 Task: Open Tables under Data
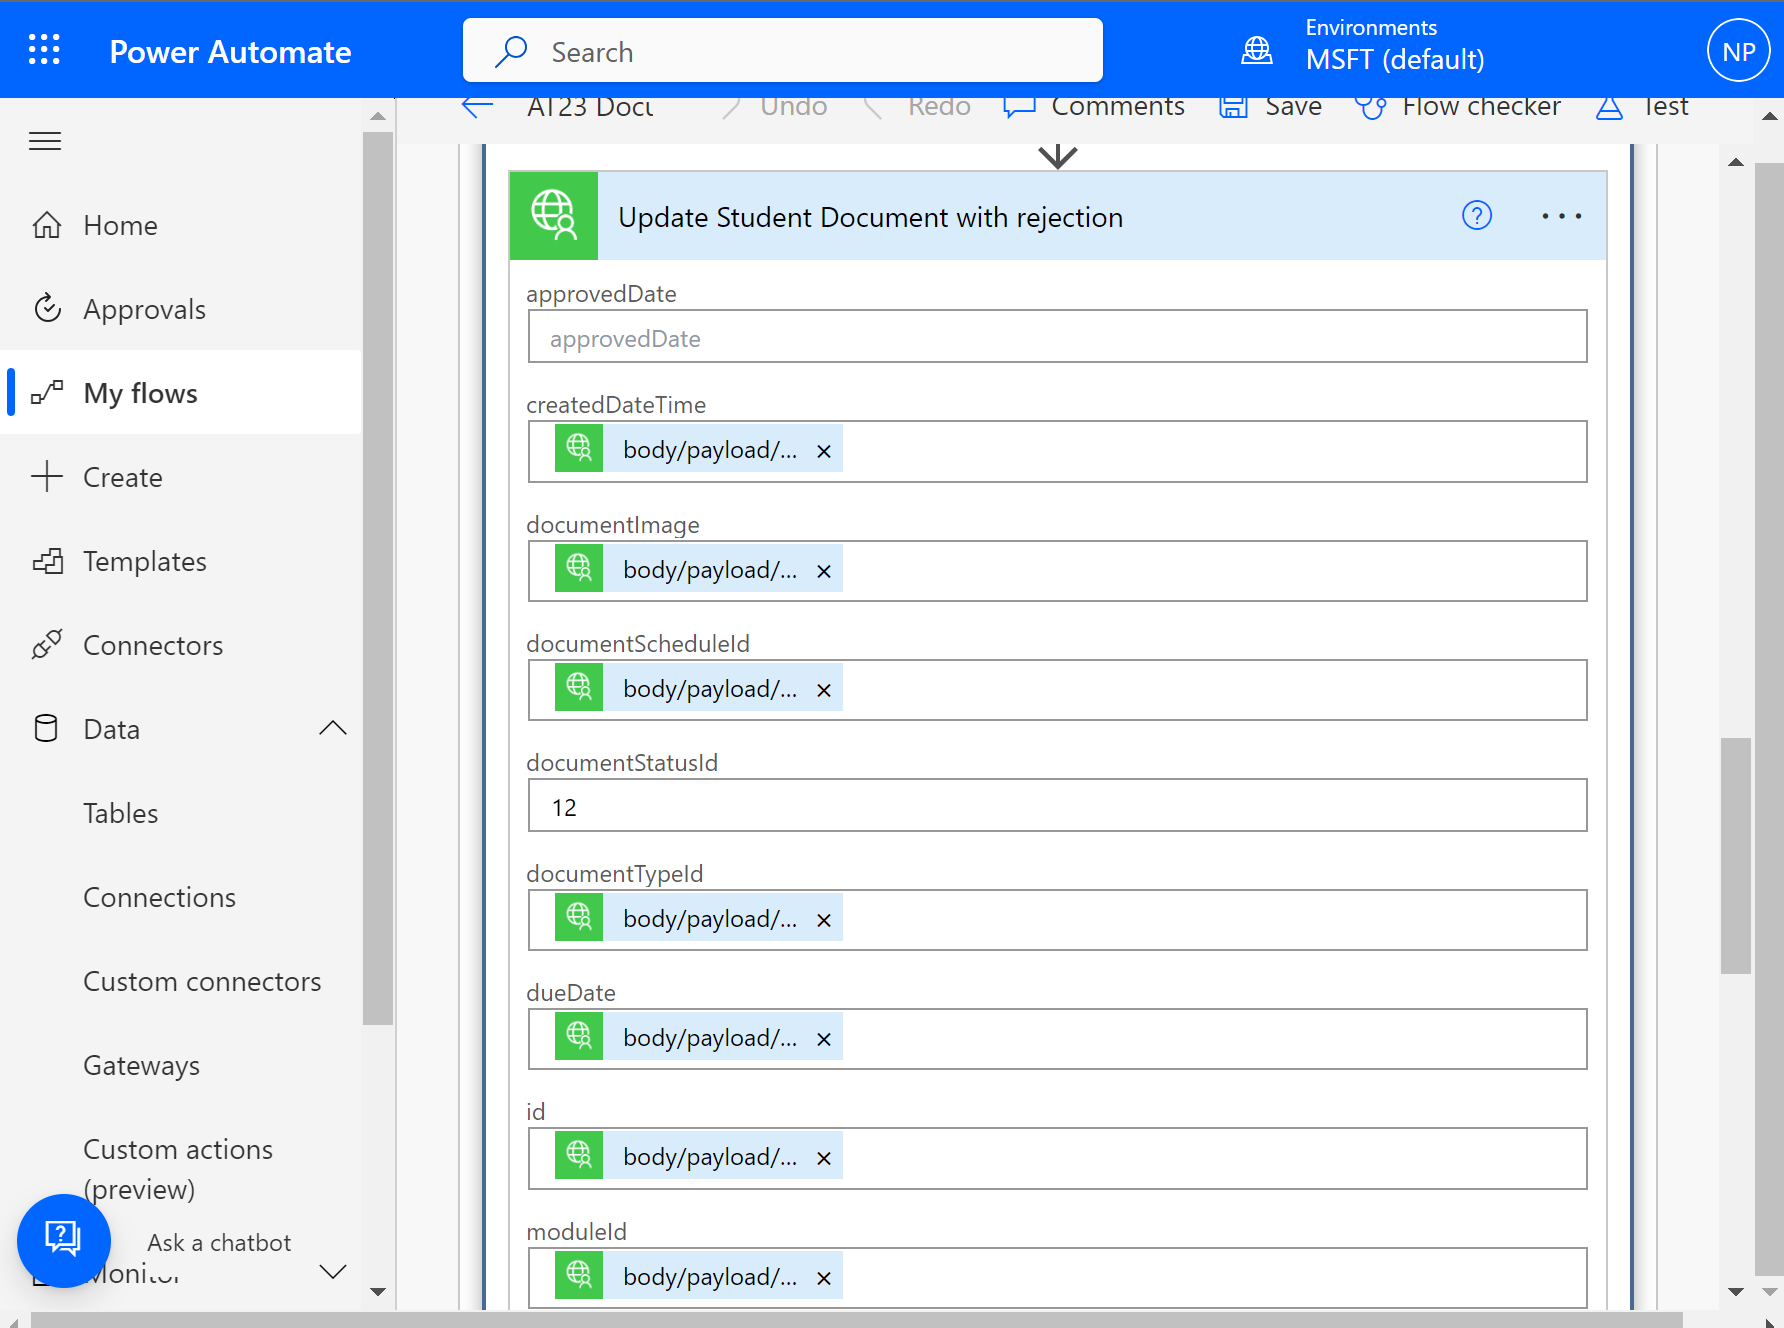[x=121, y=813]
